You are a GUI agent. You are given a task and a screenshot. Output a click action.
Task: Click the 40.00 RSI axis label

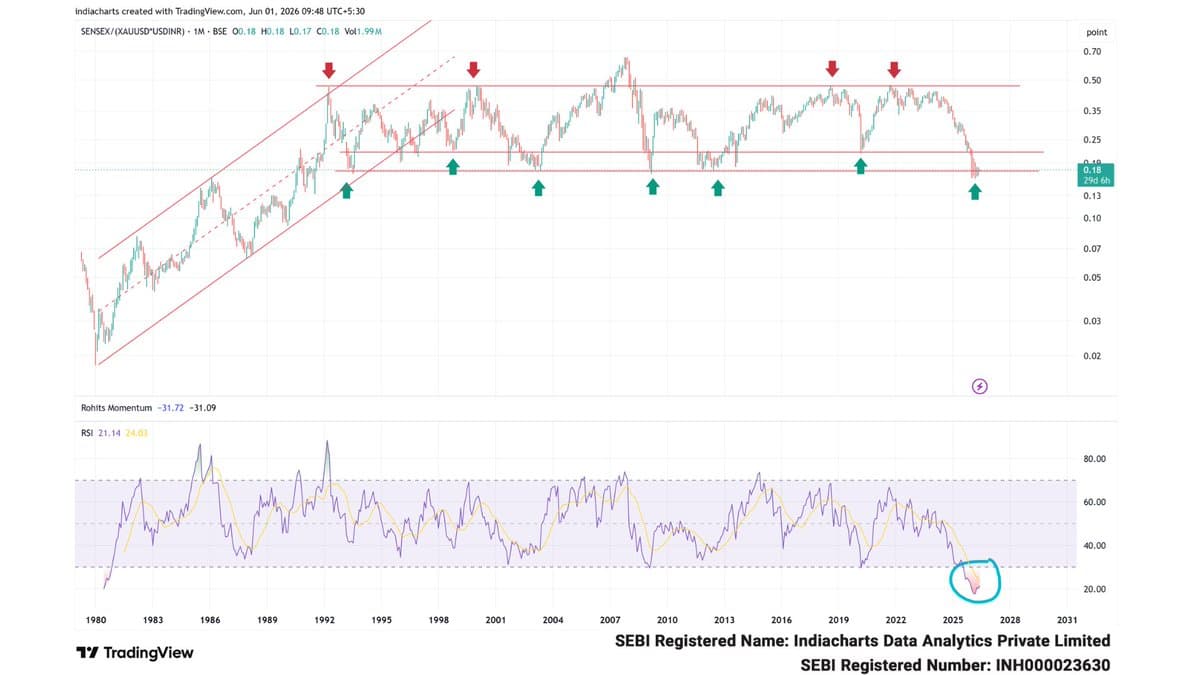point(1094,546)
